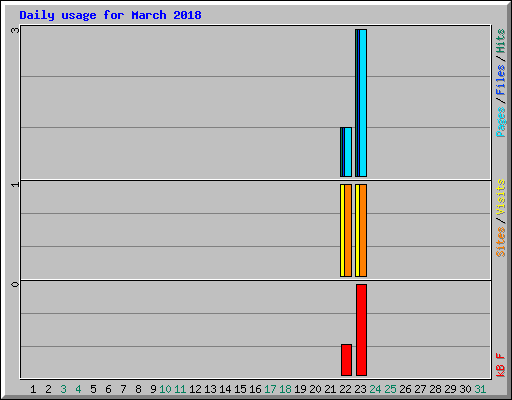512x400 pixels.
Task: Click day label 16 on the x-axis
Action: (x=255, y=389)
